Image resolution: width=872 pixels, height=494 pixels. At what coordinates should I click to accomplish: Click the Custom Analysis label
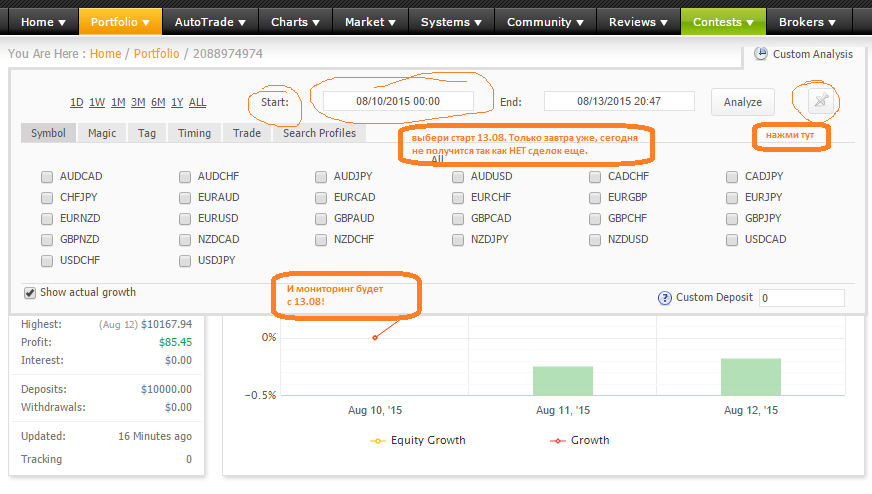(812, 54)
